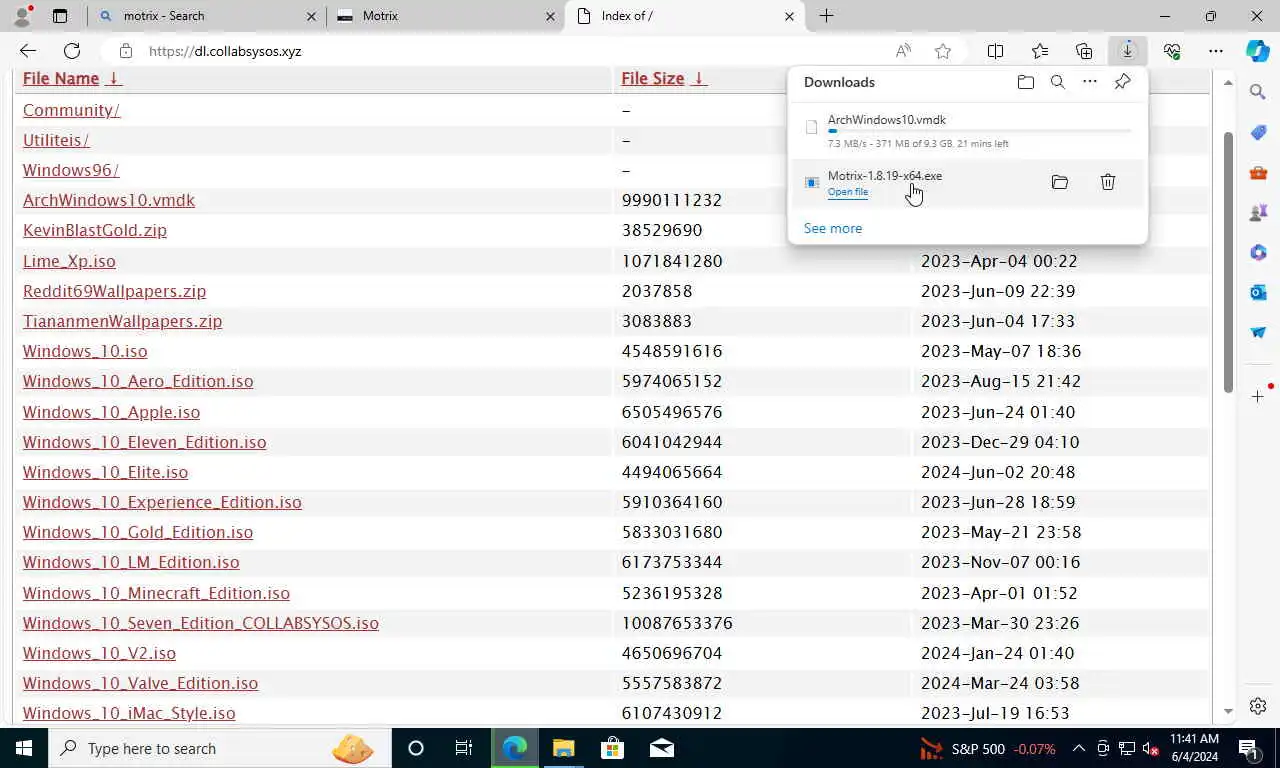Open sidebar search icon
The image size is (1280, 768).
1258,92
